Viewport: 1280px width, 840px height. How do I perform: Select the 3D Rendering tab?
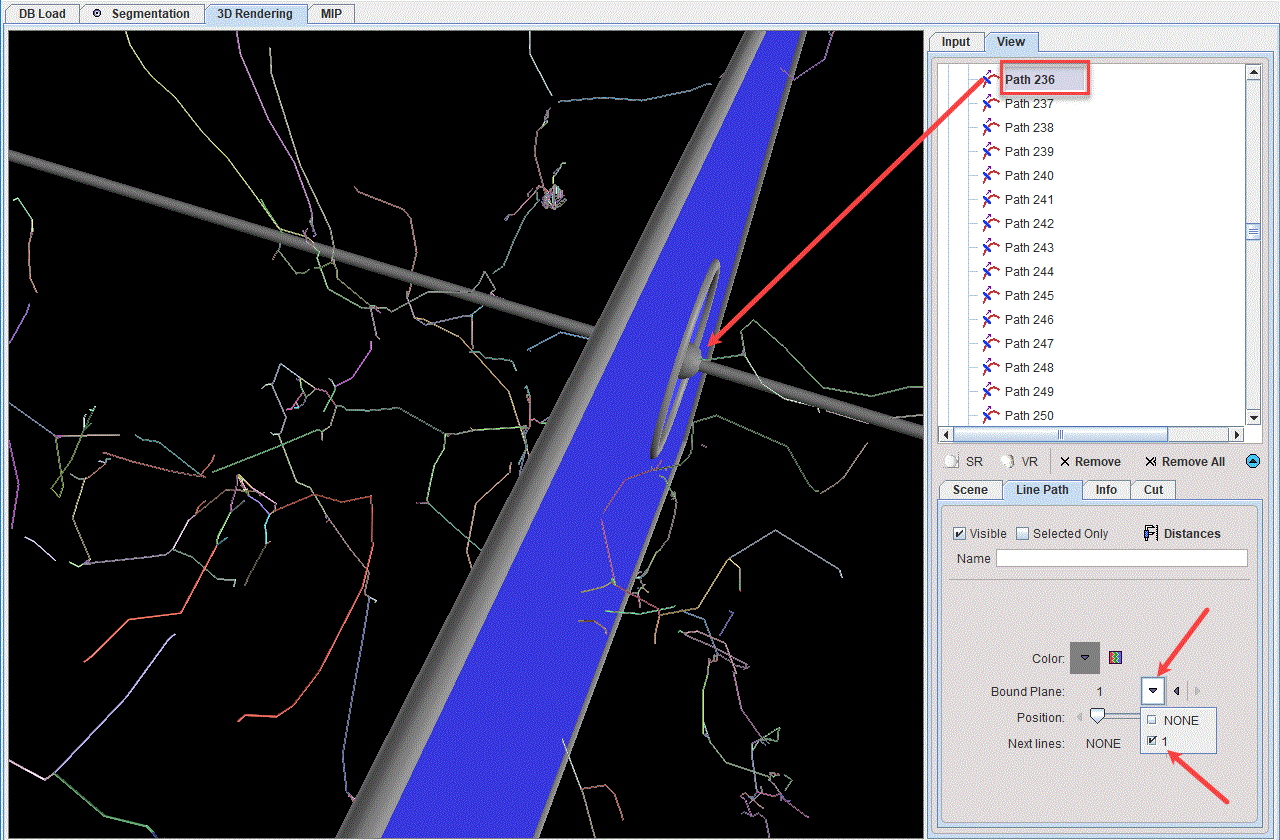click(x=255, y=14)
